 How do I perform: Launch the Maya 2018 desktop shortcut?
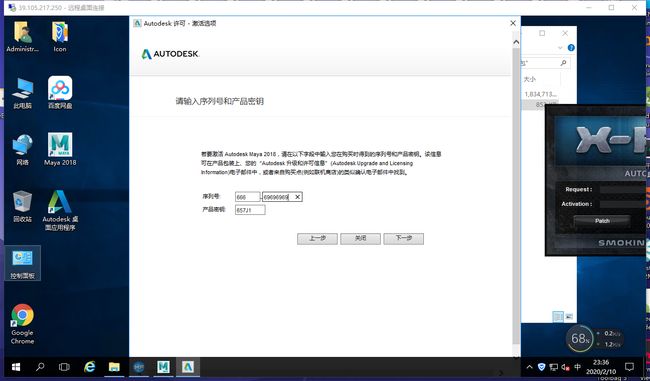[60, 149]
